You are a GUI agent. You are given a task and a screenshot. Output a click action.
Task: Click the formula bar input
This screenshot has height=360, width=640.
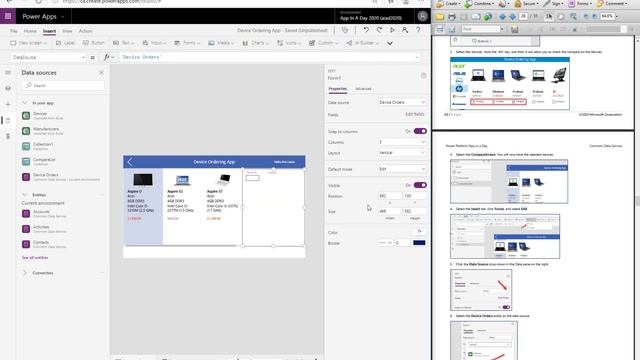269,57
